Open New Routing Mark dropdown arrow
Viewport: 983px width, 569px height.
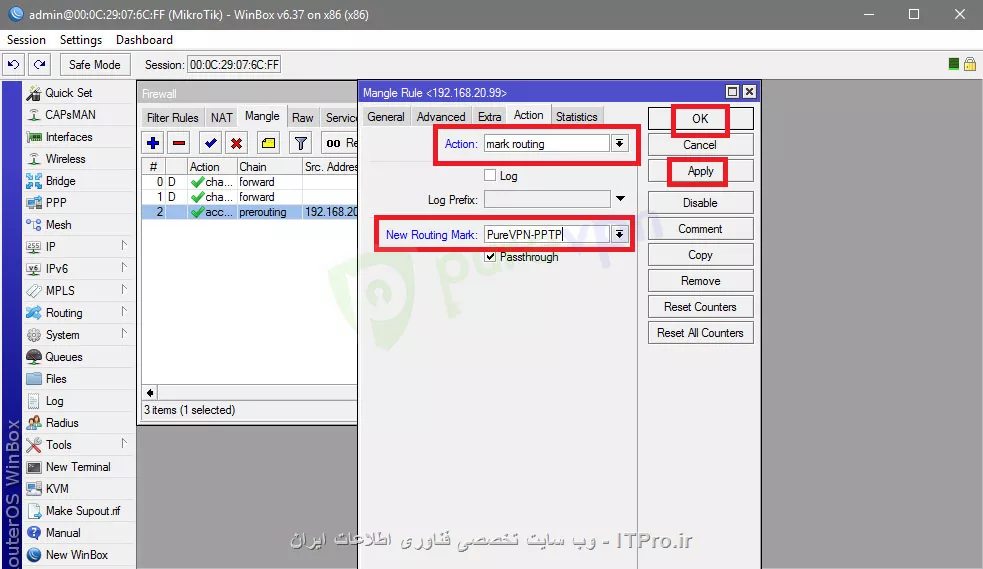619,234
